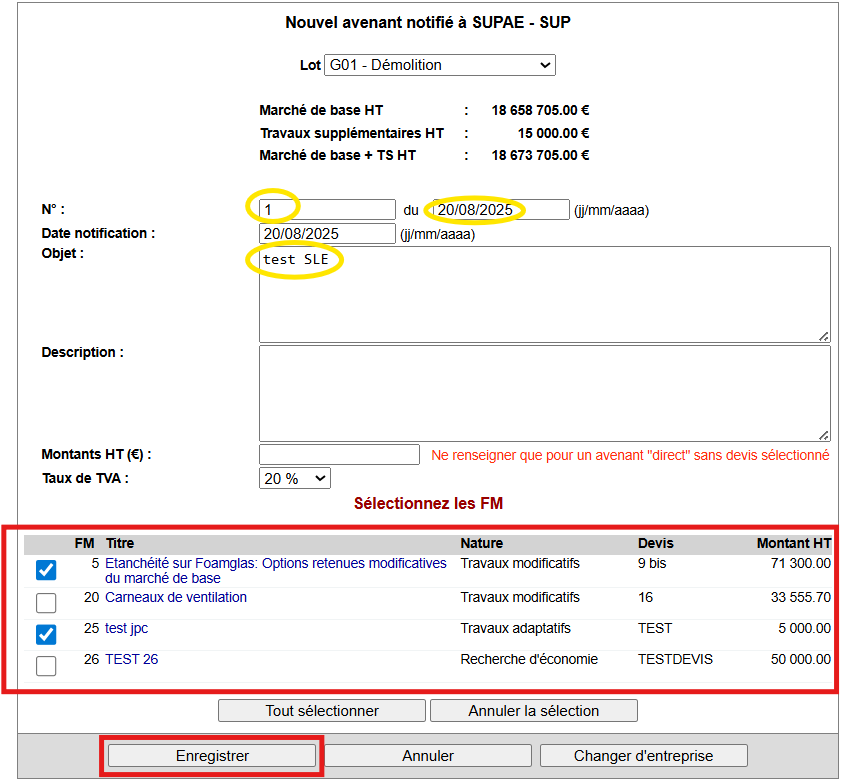Click inside the Description text area
Image resolution: width=843 pixels, height=782 pixels.
click(544, 393)
